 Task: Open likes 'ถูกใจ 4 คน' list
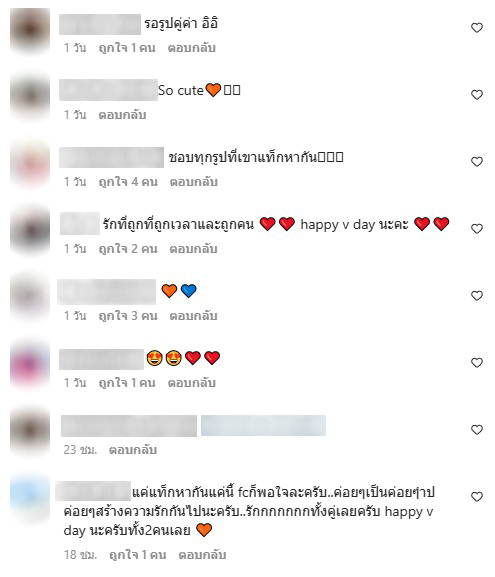coord(128,182)
